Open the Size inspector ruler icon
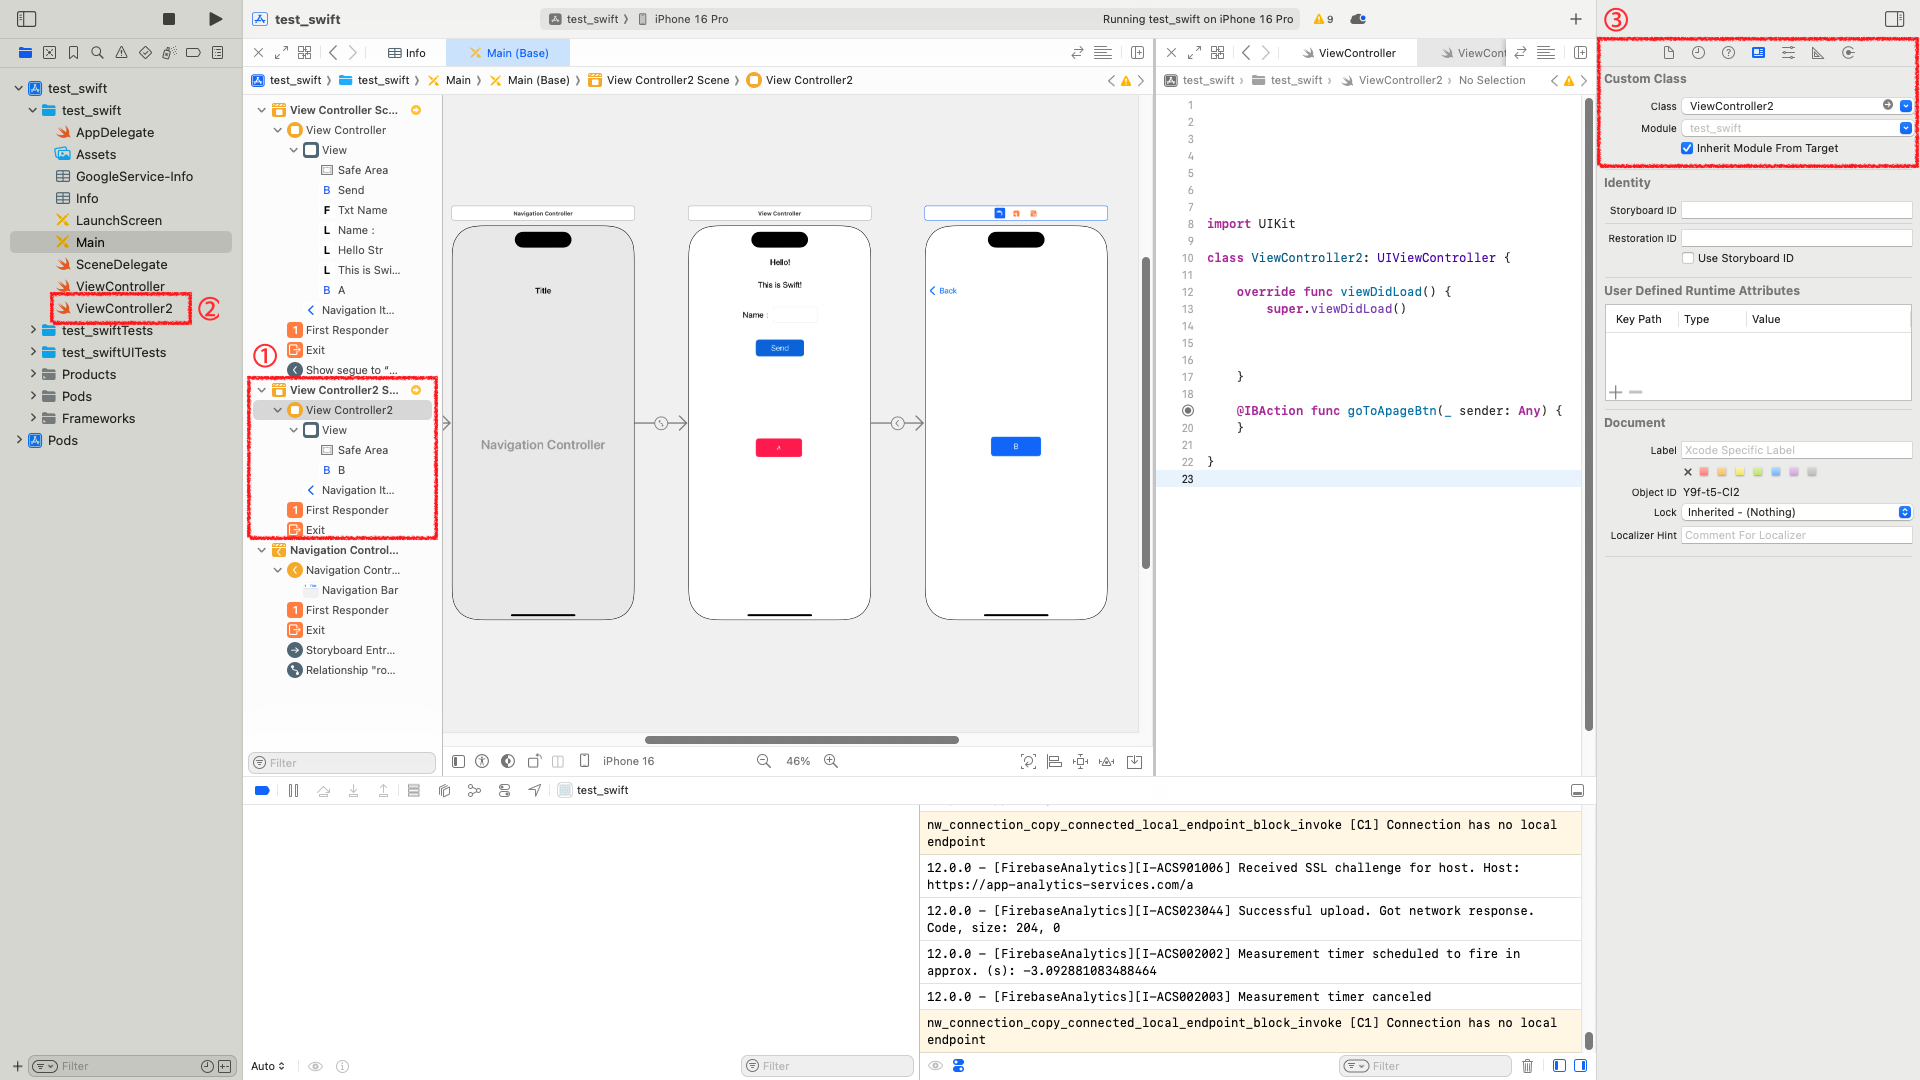The height and width of the screenshot is (1080, 1920). (1818, 53)
